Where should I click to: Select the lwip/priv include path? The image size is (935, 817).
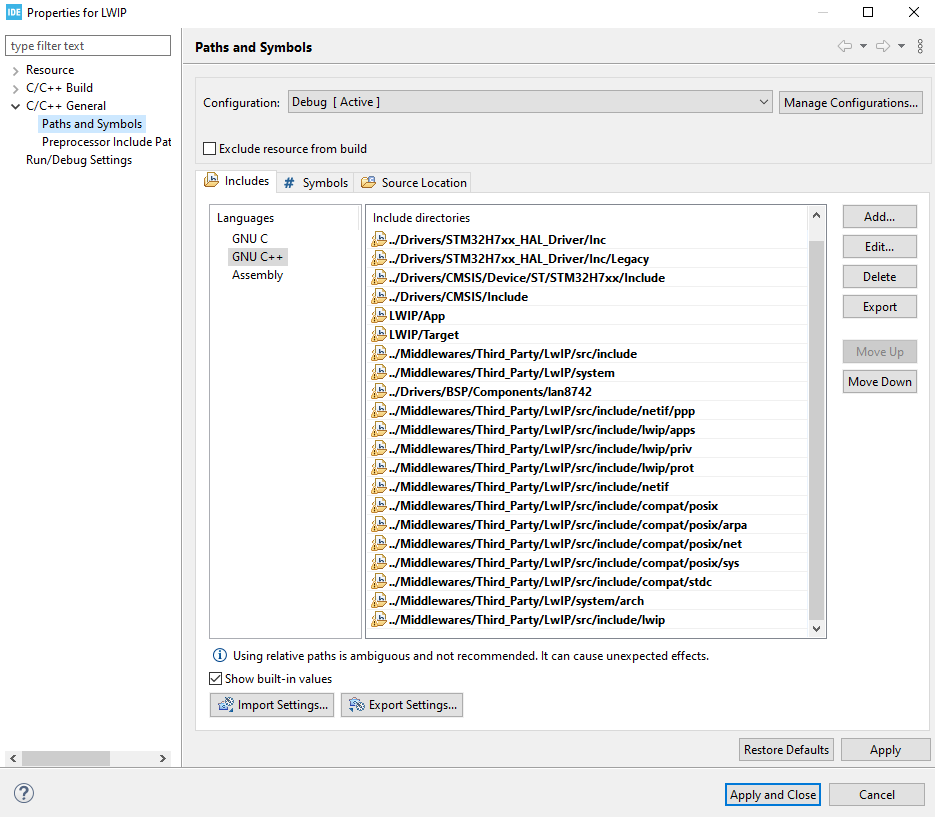pos(588,448)
